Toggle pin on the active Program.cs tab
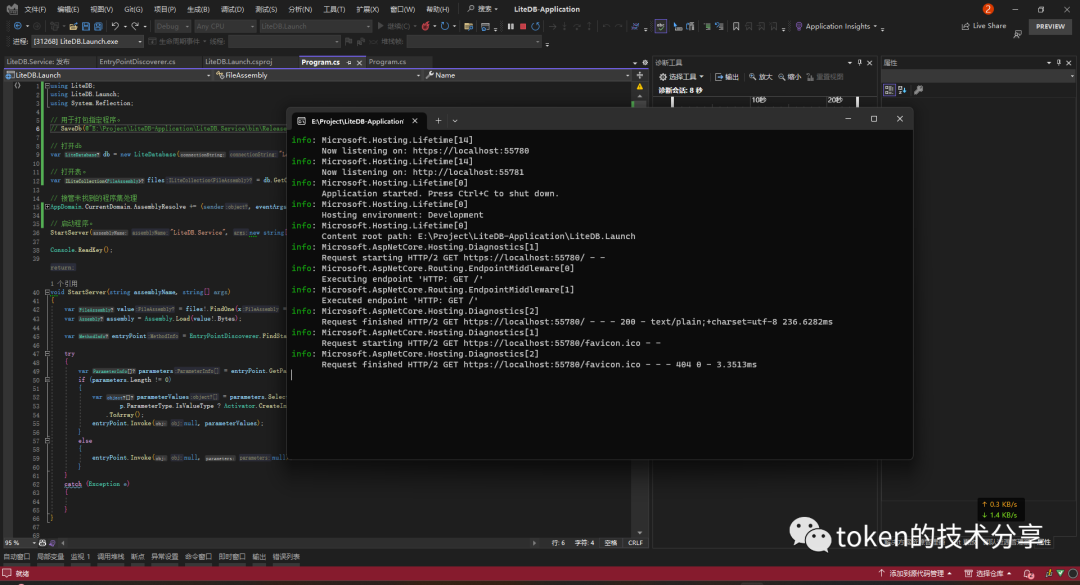Image resolution: width=1080 pixels, height=585 pixels. click(349, 62)
